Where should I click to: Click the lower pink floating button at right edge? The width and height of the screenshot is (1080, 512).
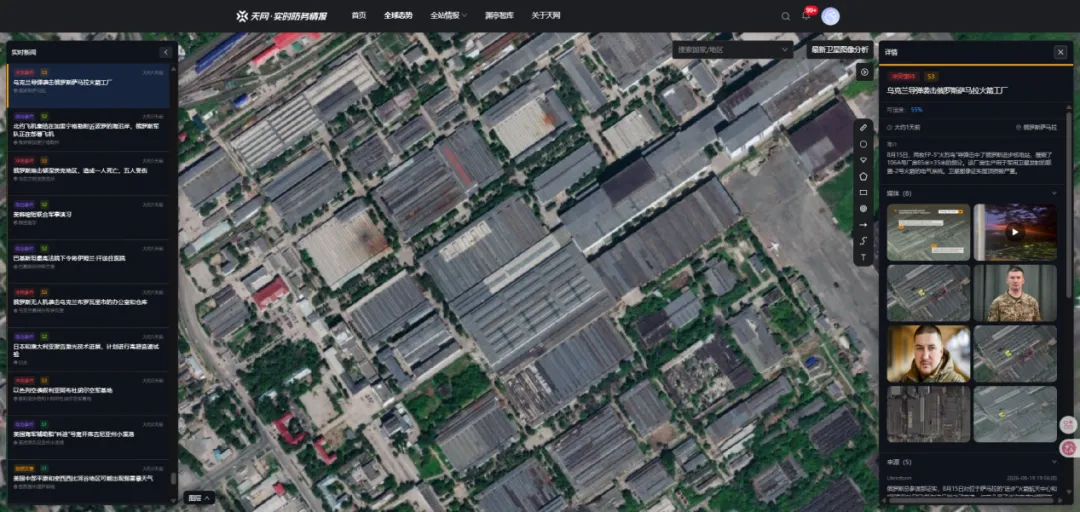pos(1068,448)
